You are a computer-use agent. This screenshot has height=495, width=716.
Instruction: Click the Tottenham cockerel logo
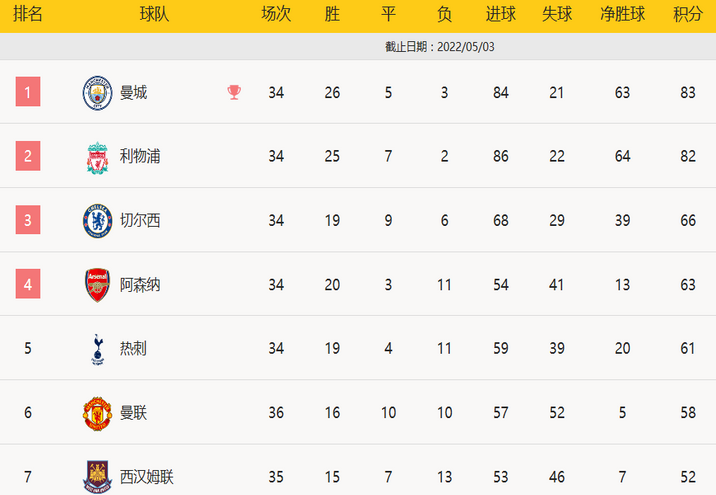tap(97, 349)
